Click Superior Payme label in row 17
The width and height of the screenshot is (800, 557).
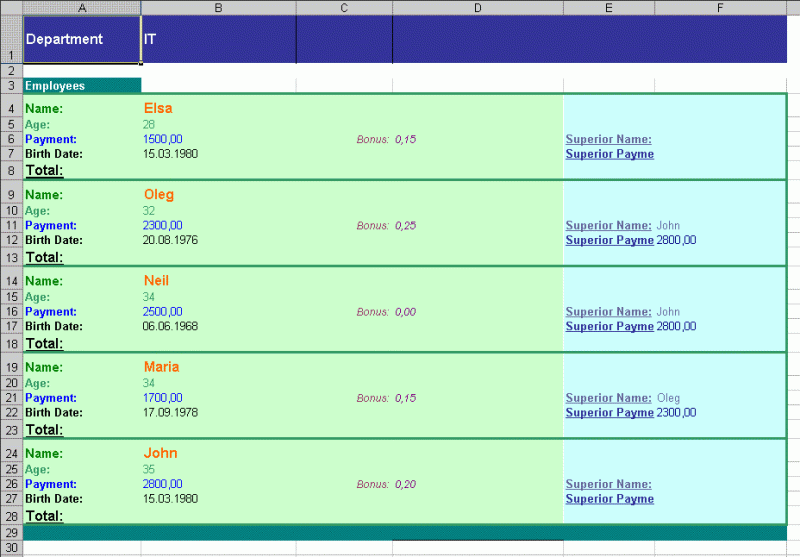click(x=610, y=326)
